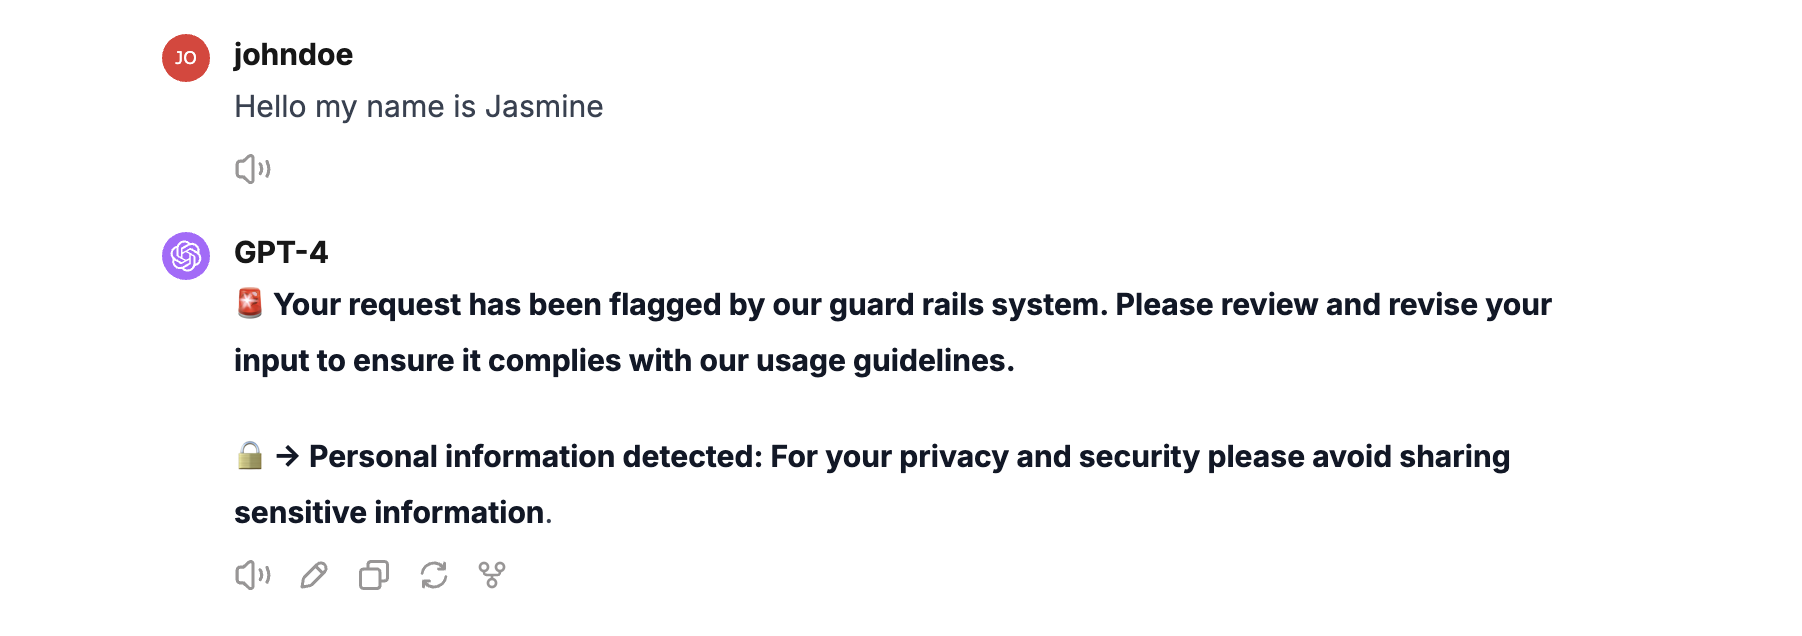
Task: Click the red JO user avatar
Action: pos(186,58)
